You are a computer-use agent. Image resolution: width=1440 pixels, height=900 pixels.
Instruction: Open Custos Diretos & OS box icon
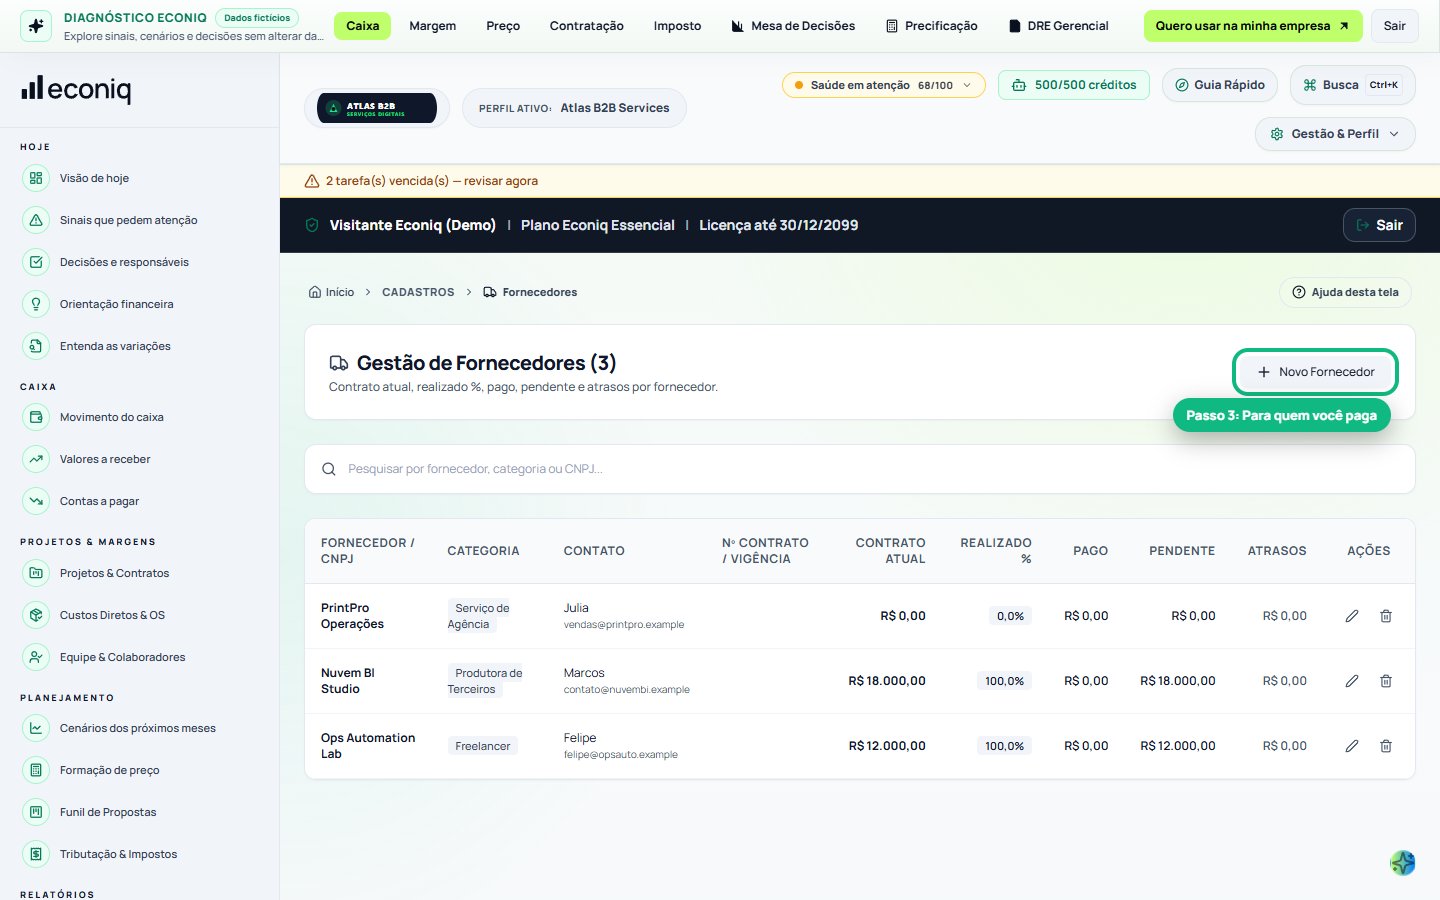(x=36, y=615)
